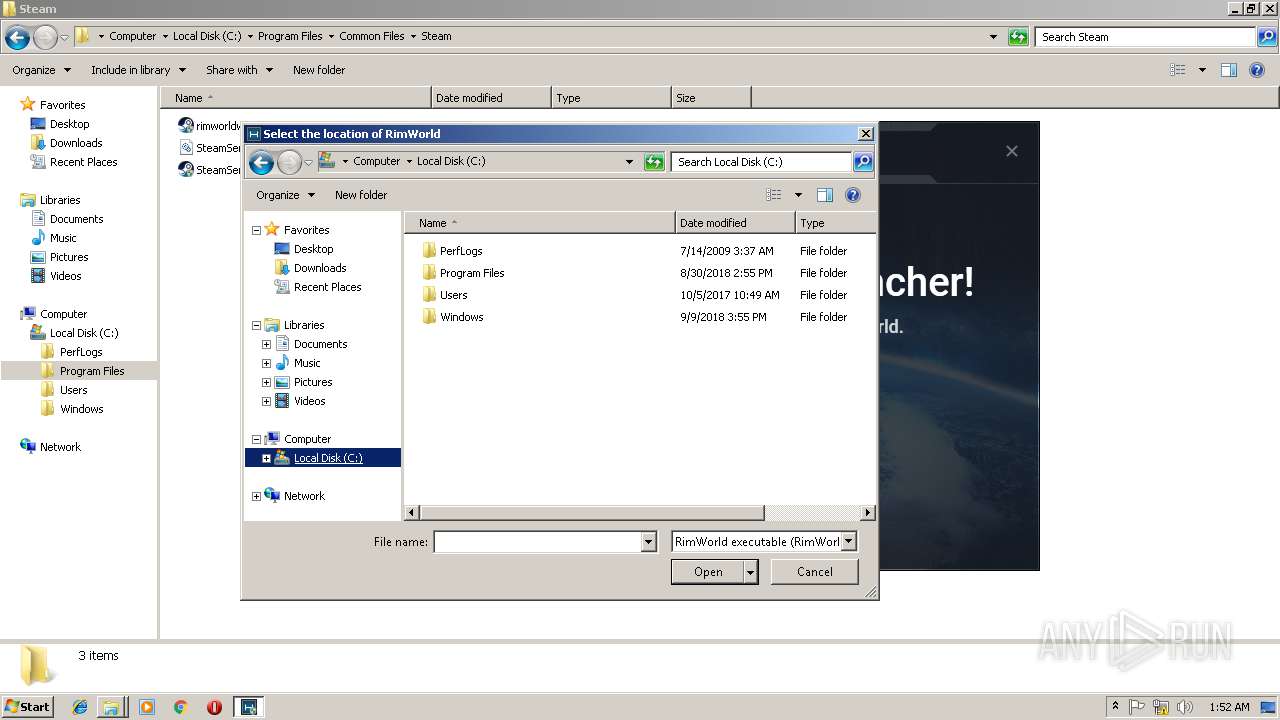Refresh the Steam Explorer window address bar
Viewport: 1280px width, 720px height.
[x=1018, y=37]
